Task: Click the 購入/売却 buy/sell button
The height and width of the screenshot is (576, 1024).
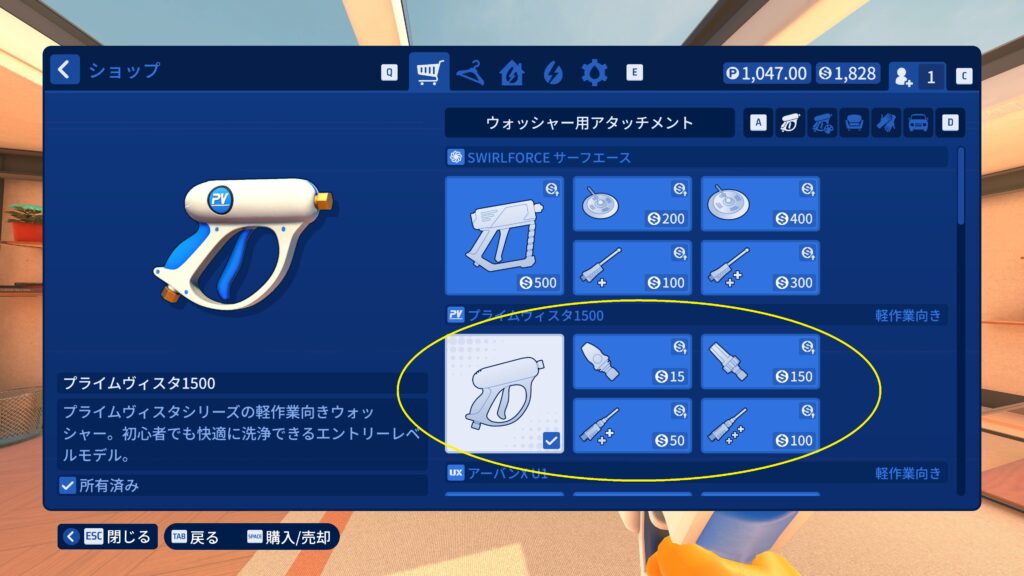Action: coord(289,537)
